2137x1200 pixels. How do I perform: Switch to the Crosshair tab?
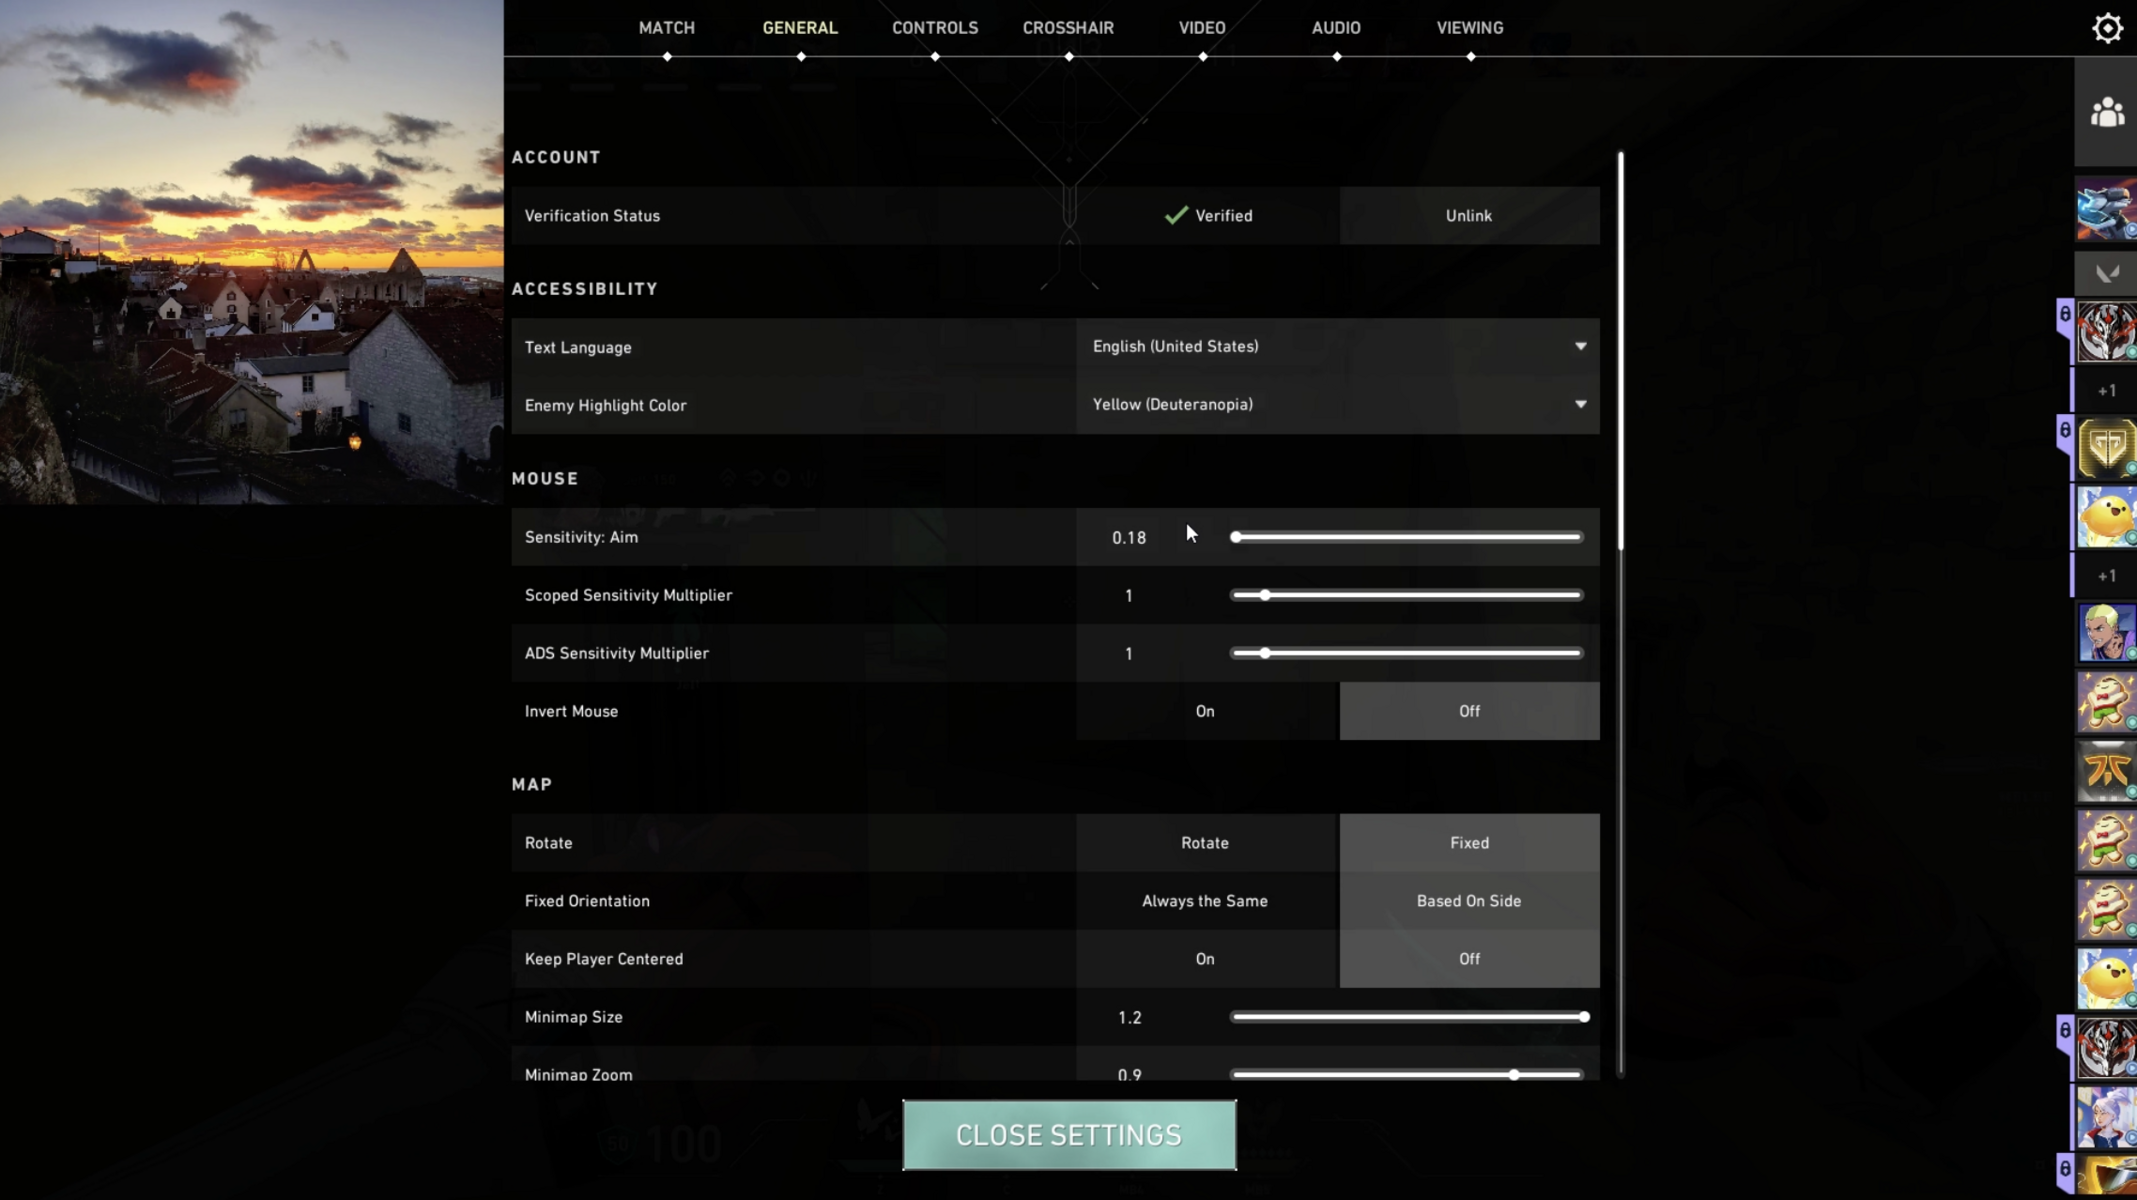pos(1068,28)
